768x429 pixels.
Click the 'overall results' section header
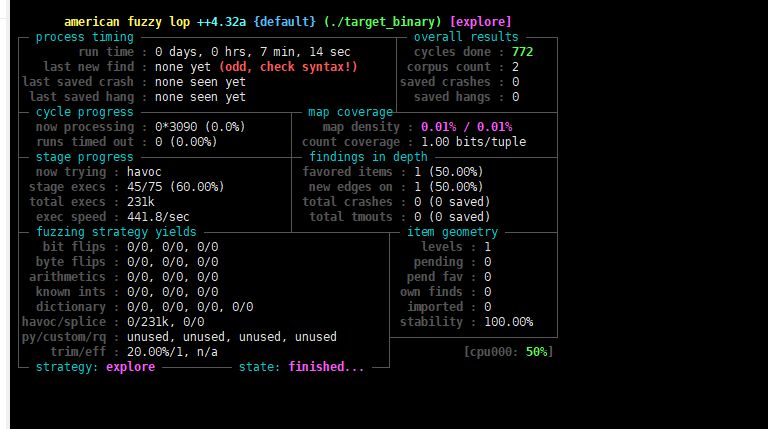point(466,37)
